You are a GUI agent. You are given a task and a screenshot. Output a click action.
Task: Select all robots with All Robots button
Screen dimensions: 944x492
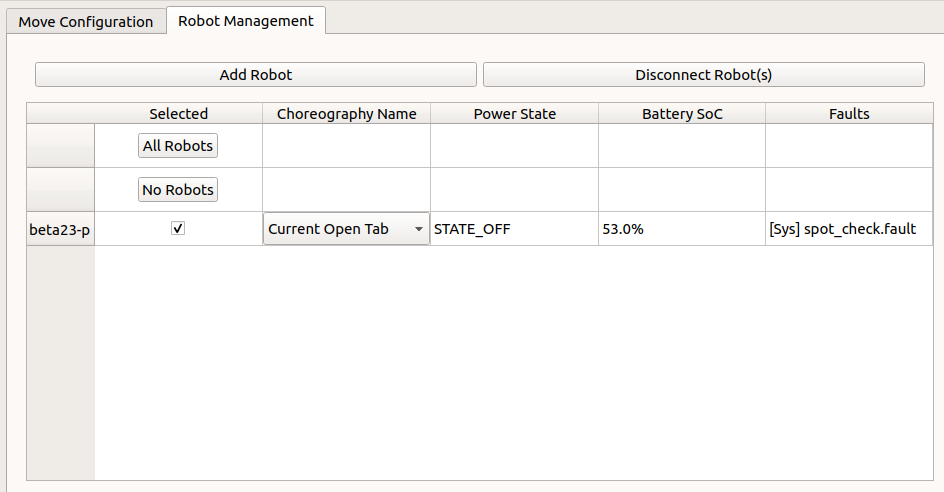point(178,146)
